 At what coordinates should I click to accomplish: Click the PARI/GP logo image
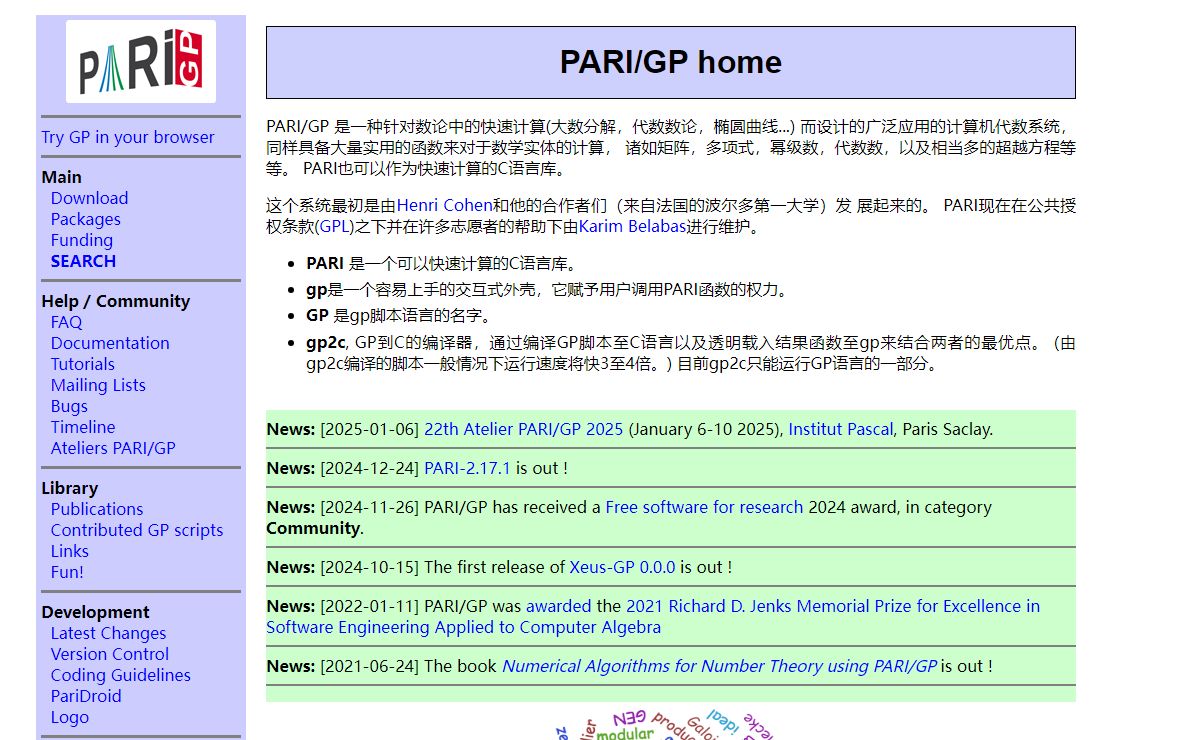click(x=141, y=62)
